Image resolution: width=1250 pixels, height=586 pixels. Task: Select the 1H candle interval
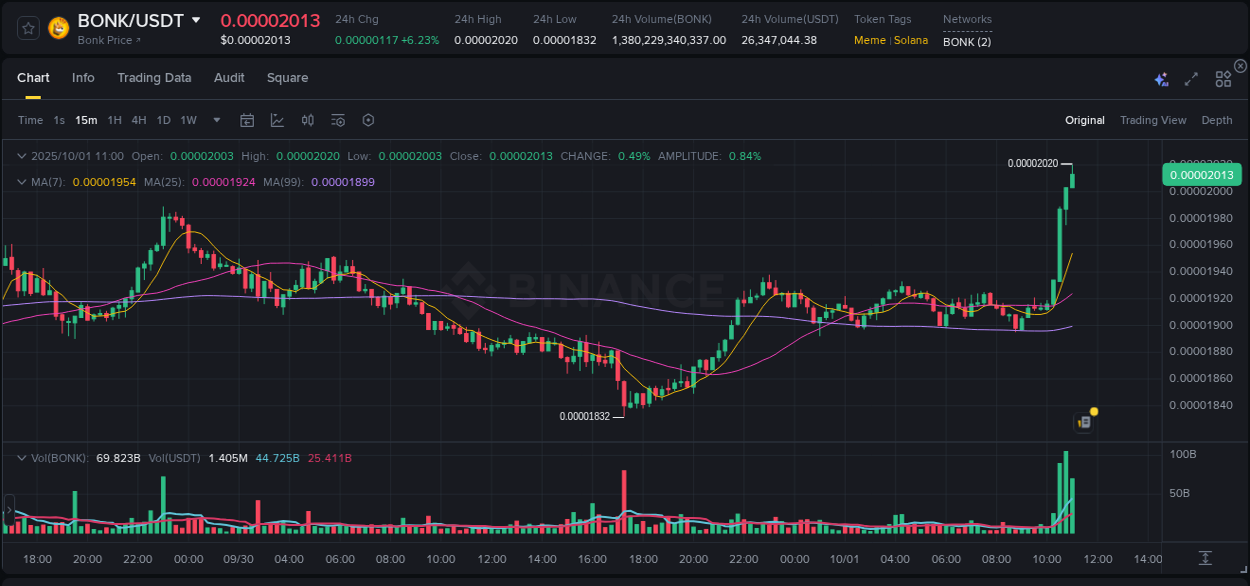tap(114, 120)
